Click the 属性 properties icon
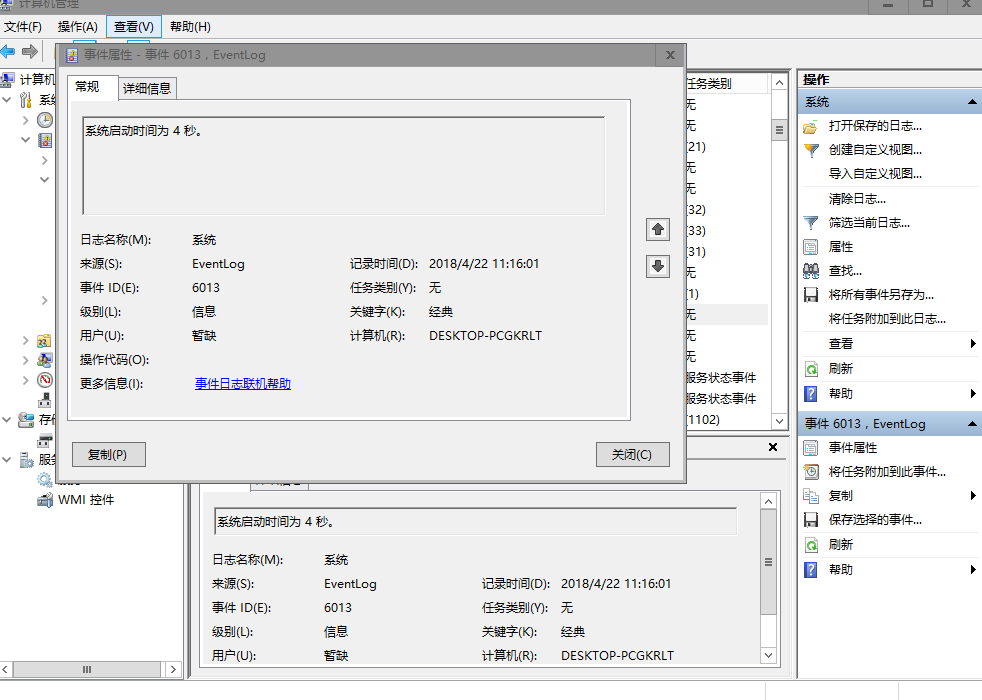This screenshot has height=700, width=982. 810,247
